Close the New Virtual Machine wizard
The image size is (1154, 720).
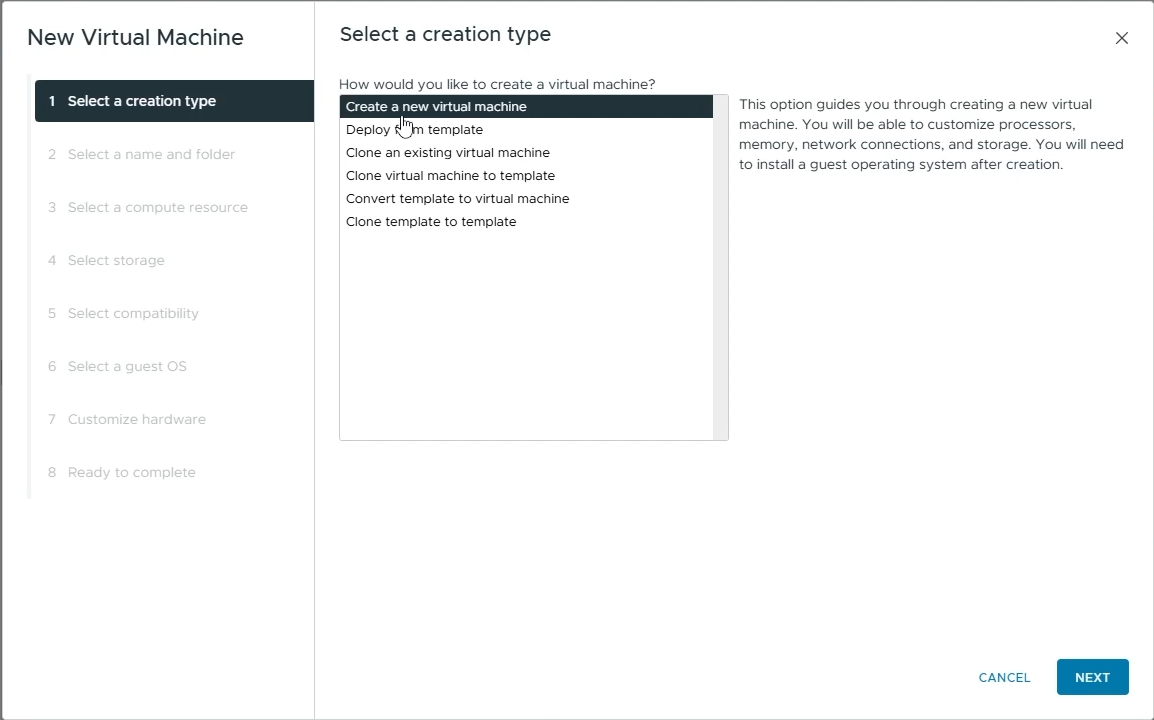coord(1121,38)
